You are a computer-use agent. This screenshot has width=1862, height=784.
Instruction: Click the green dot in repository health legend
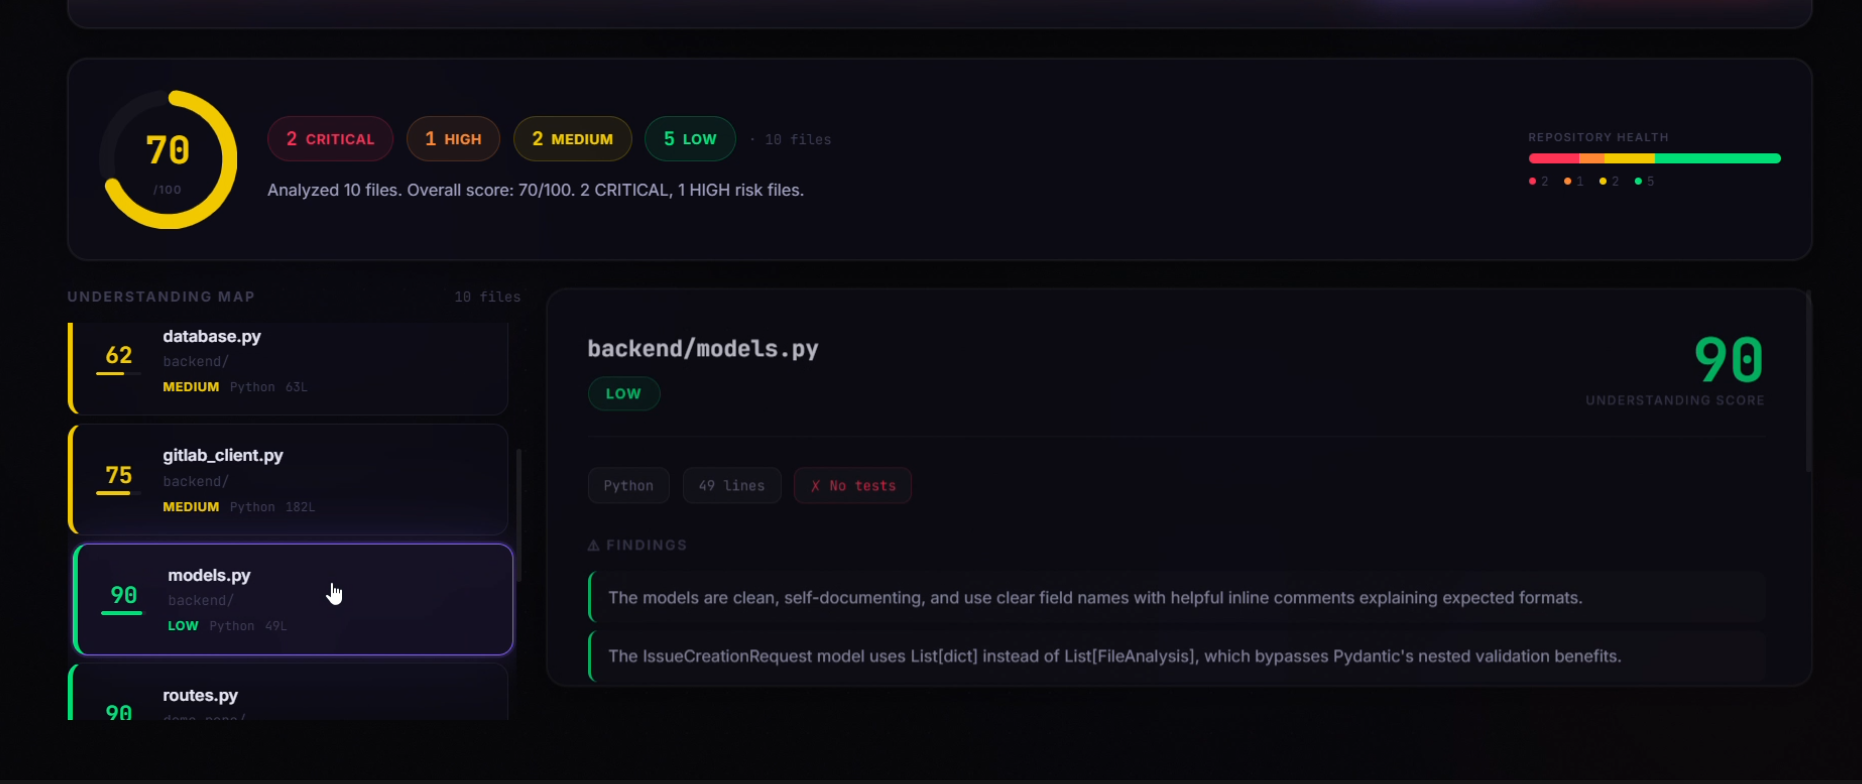[1638, 181]
